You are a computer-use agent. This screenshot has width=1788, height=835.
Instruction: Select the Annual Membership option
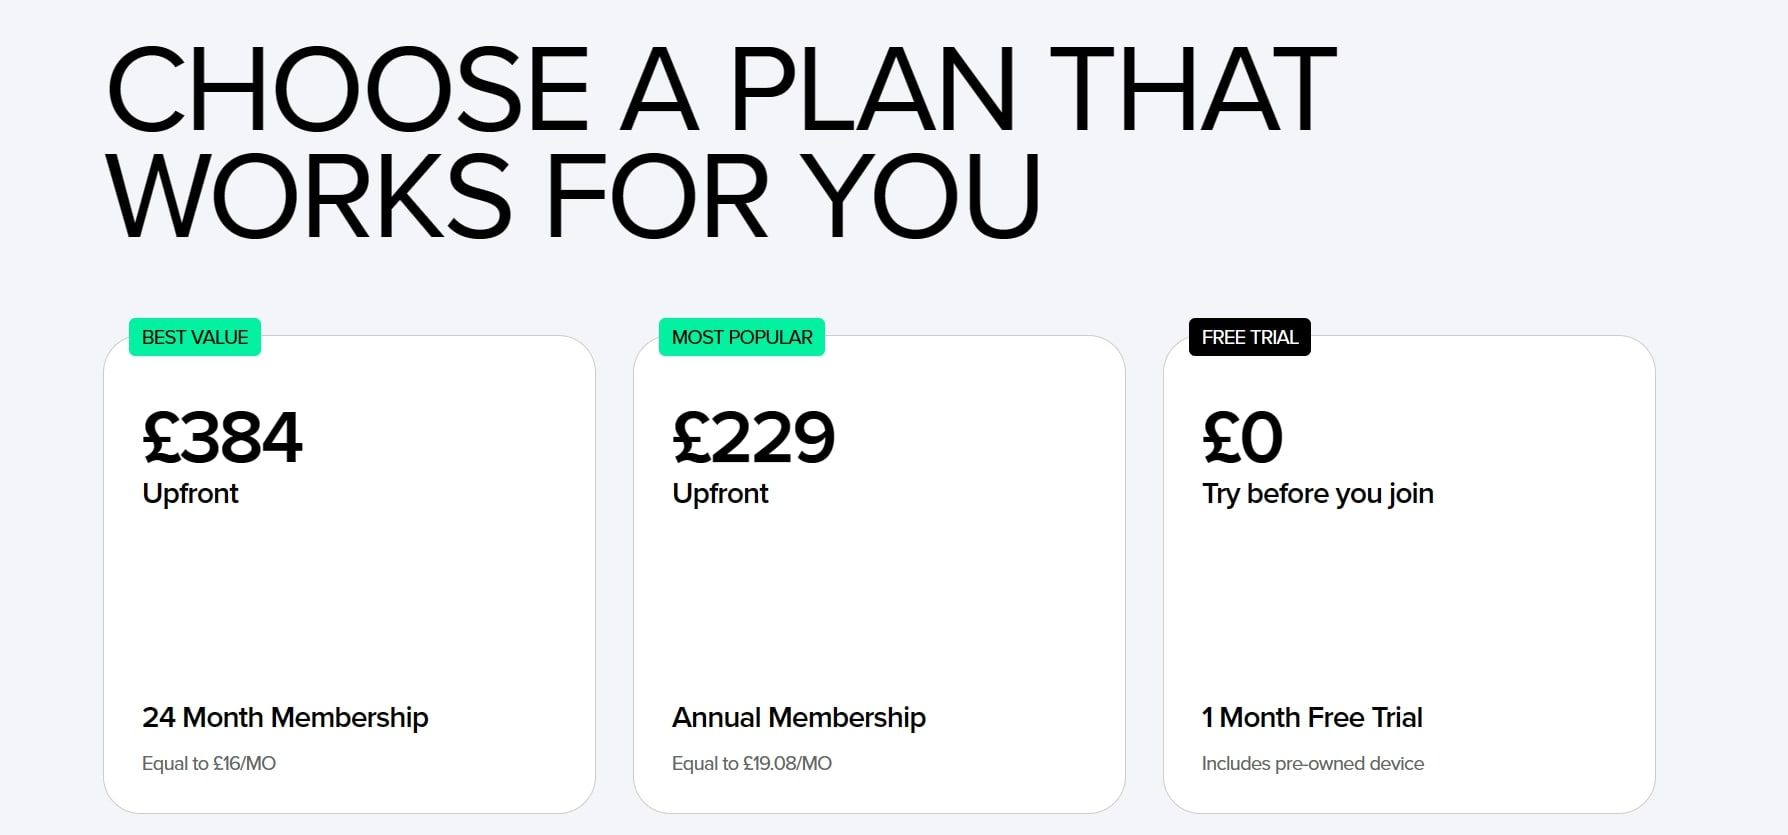click(799, 717)
